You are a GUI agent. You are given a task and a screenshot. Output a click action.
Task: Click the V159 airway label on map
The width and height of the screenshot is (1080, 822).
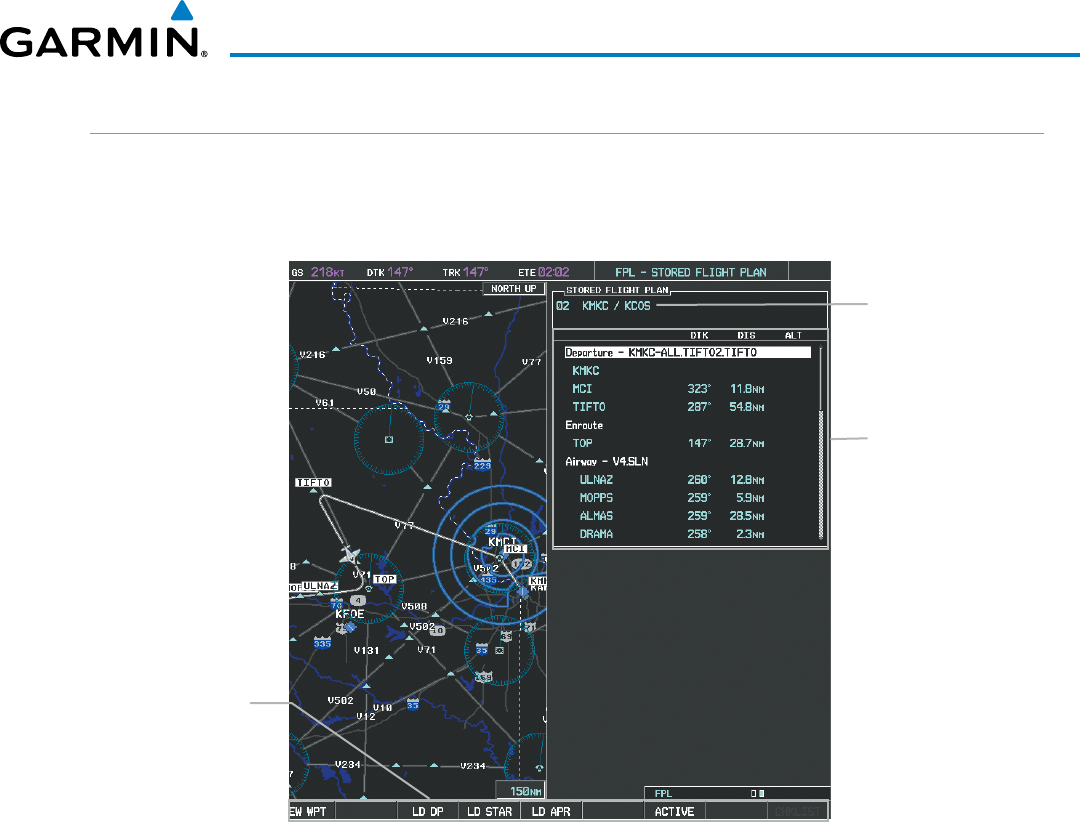[439, 360]
